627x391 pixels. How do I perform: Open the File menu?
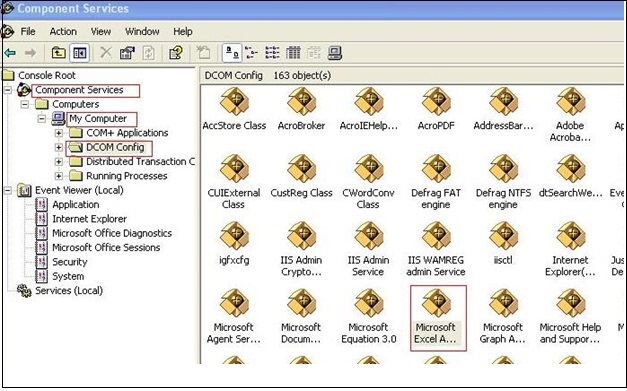coord(28,32)
